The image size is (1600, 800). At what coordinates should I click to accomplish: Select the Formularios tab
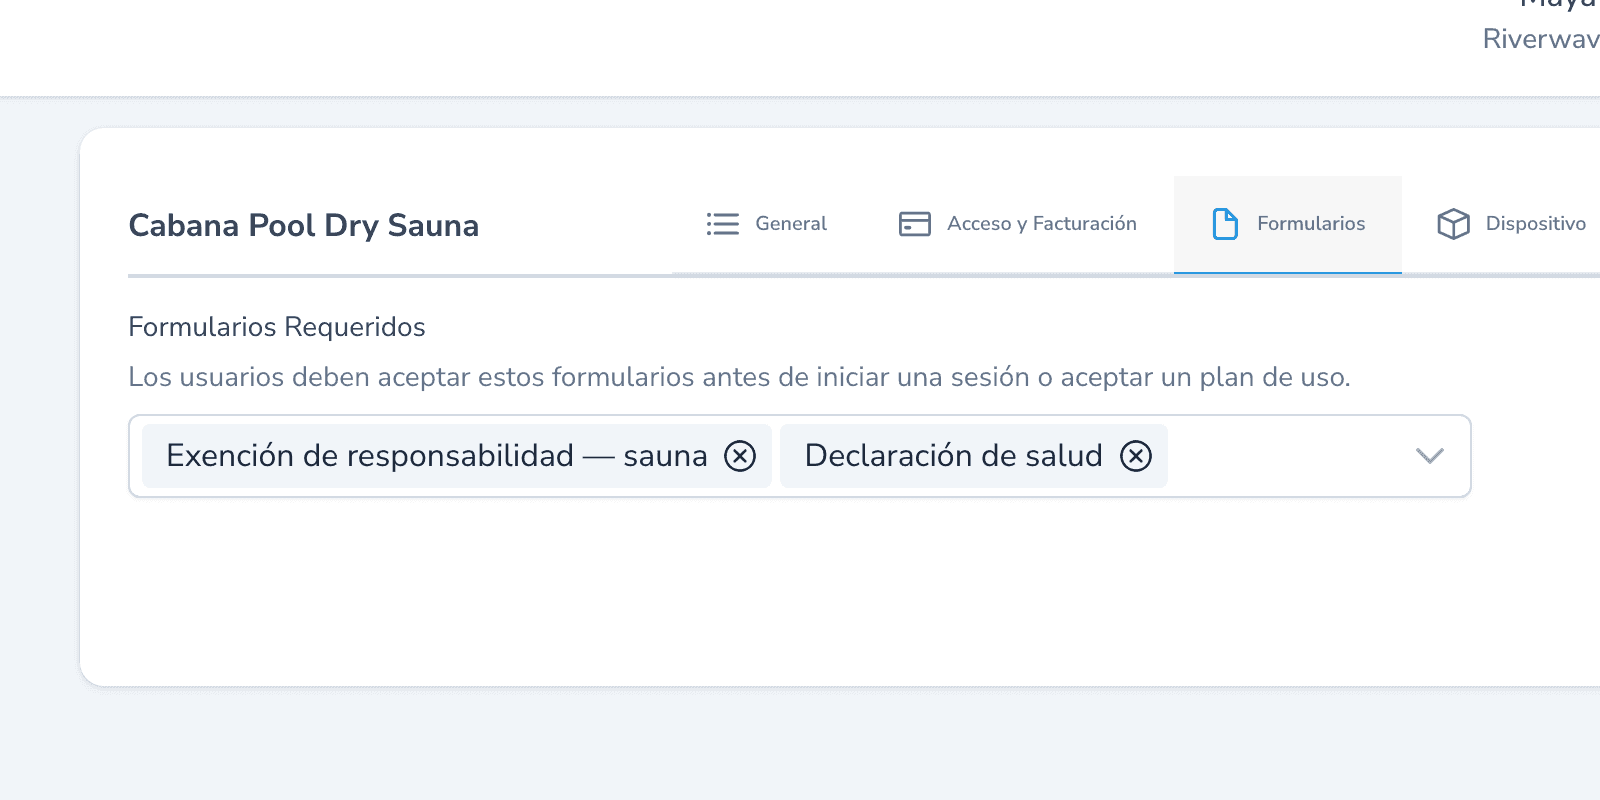click(1288, 224)
